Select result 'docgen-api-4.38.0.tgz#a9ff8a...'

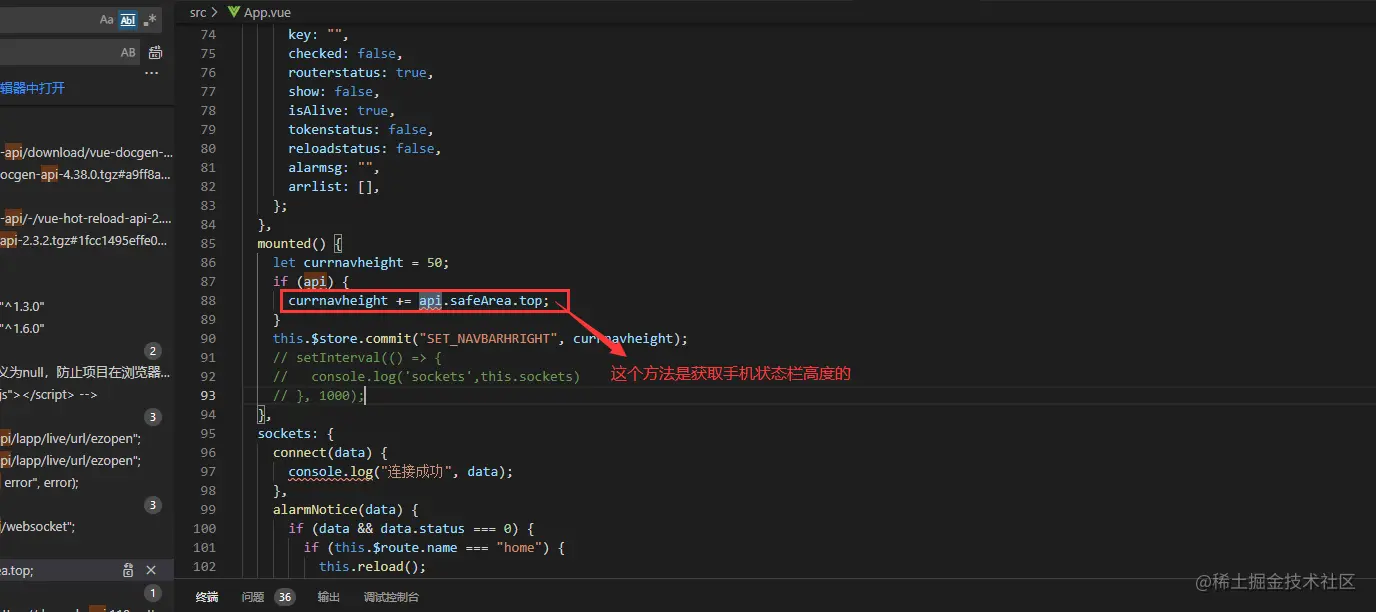click(87, 175)
